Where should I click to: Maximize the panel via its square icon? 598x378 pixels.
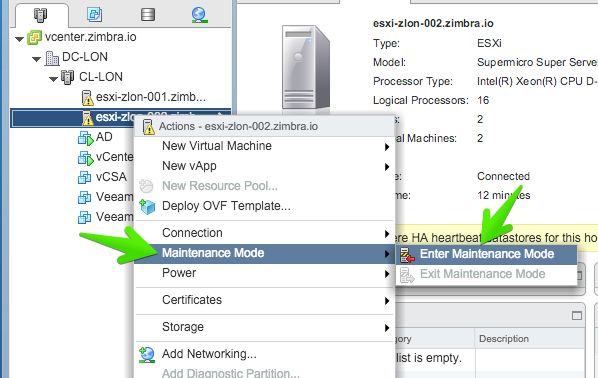tap(577, 316)
